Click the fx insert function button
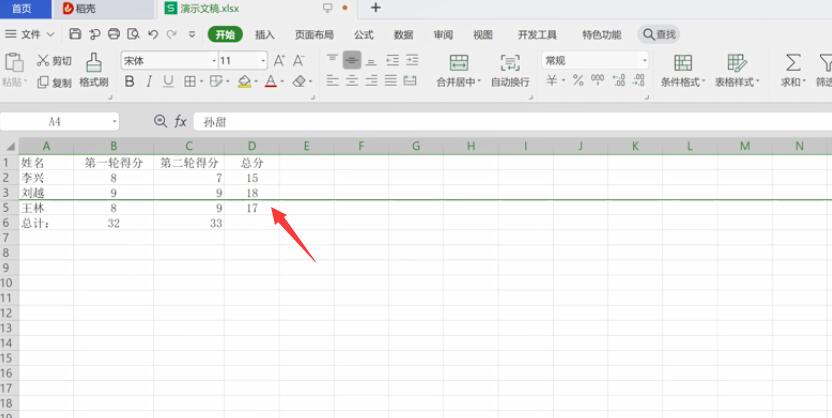This screenshot has width=832, height=418. (x=180, y=121)
